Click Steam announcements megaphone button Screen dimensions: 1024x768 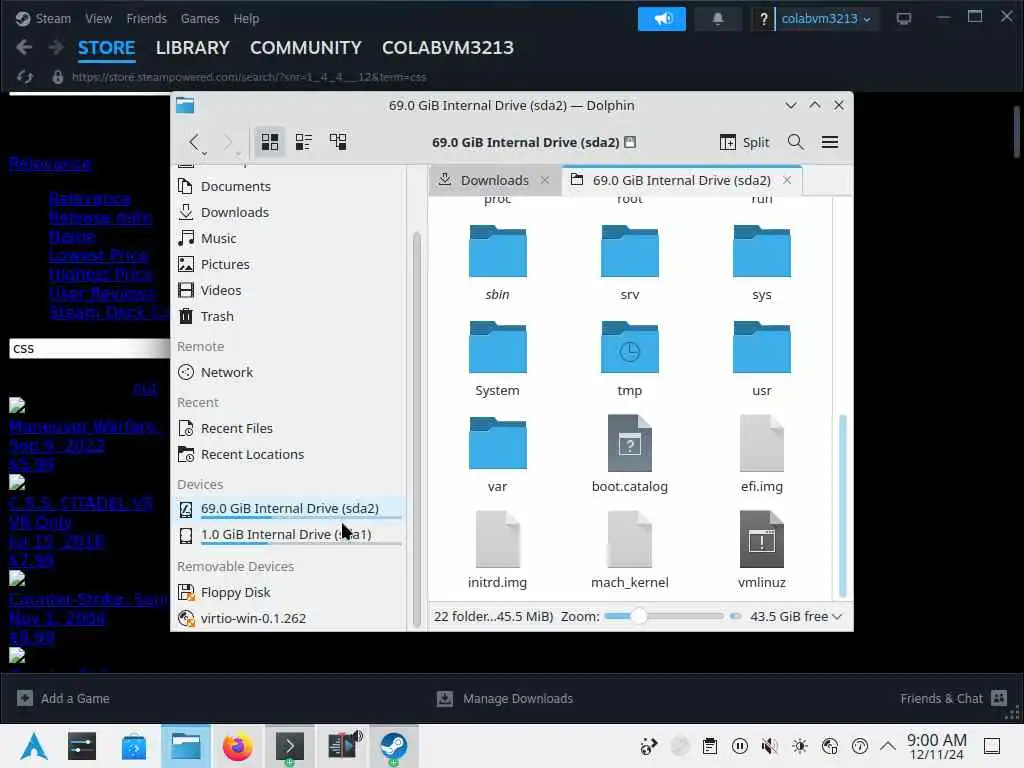click(x=662, y=18)
